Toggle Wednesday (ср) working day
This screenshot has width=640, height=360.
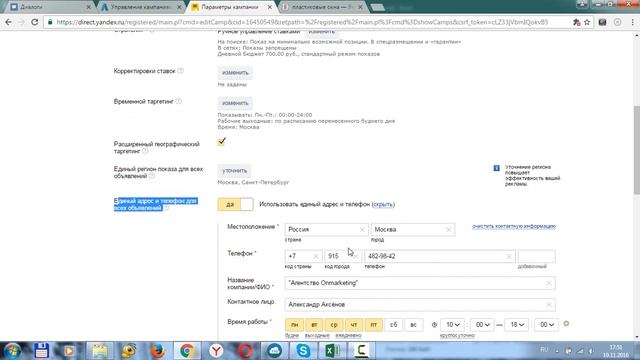(334, 325)
